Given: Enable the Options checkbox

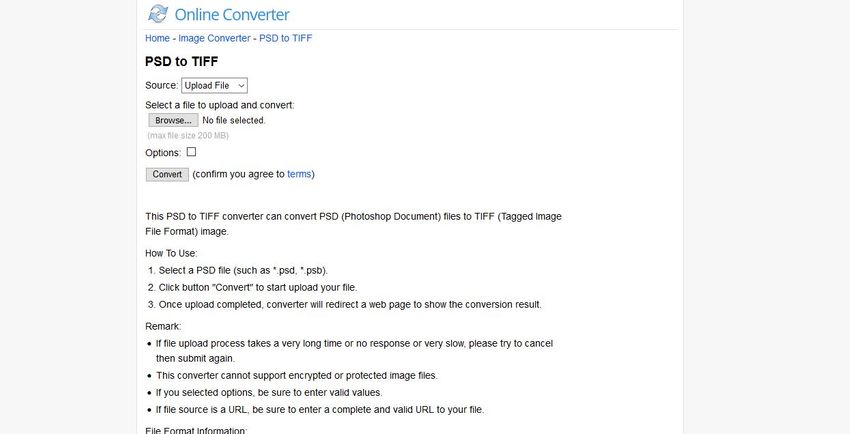Looking at the screenshot, I should [191, 152].
